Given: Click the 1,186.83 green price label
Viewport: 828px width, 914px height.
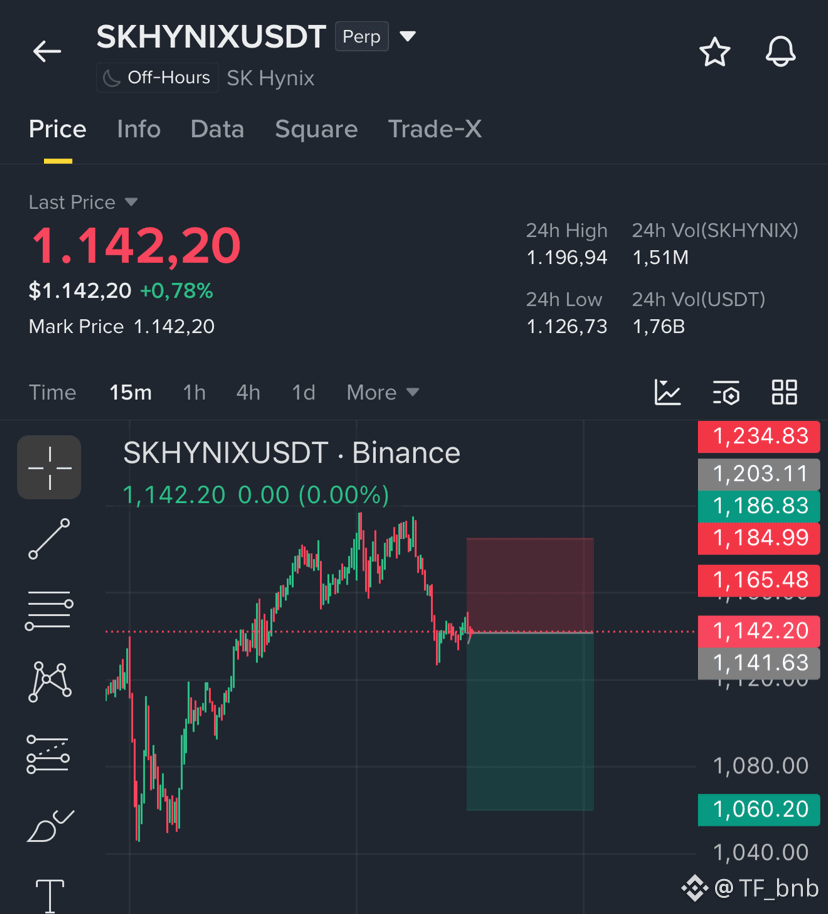Looking at the screenshot, I should coord(759,506).
